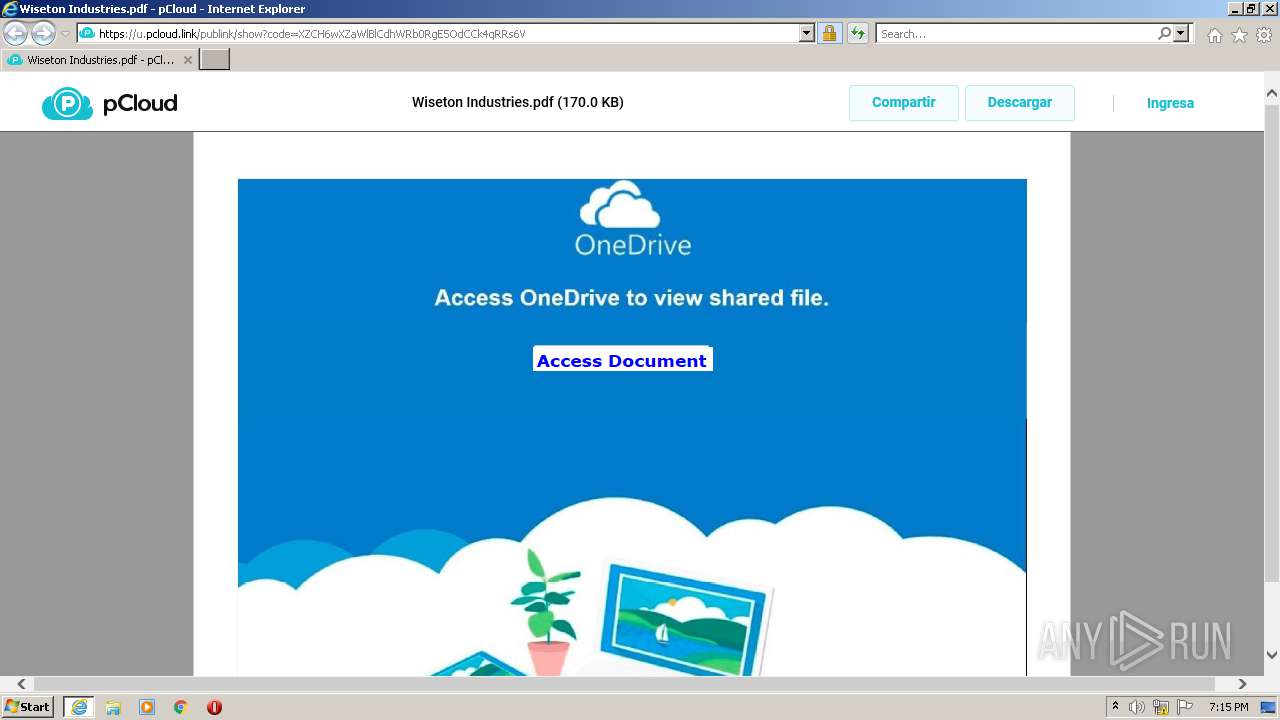
Task: Go back with the browser Back arrow
Action: [16, 34]
